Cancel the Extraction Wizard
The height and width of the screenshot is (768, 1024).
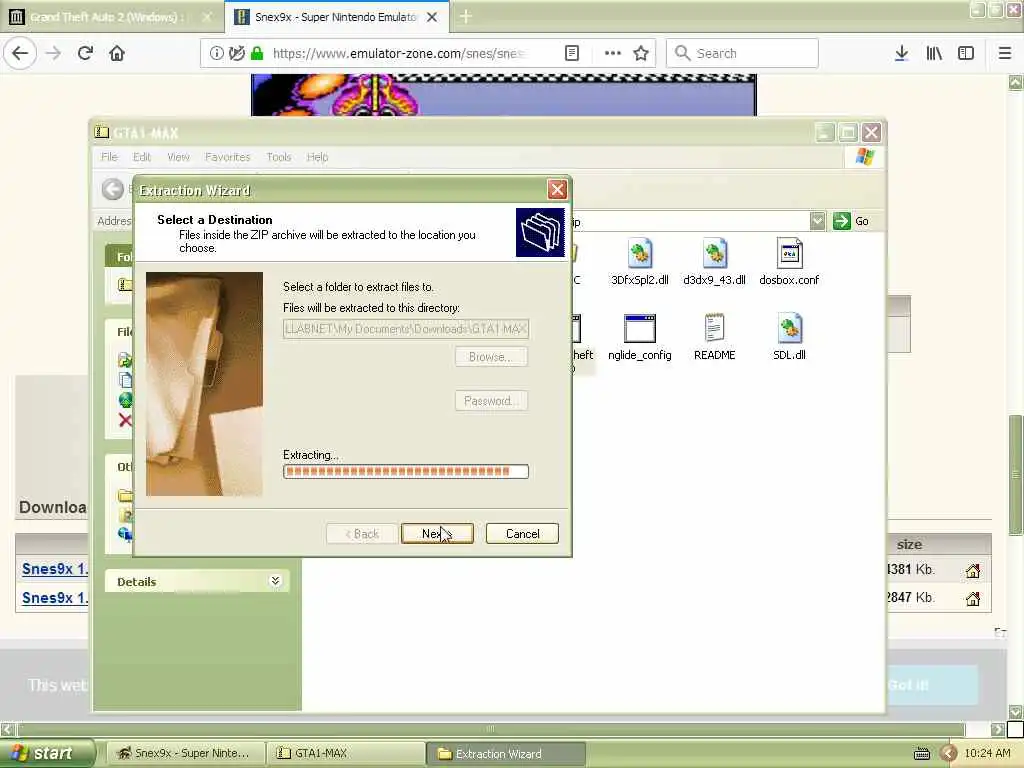(x=522, y=534)
